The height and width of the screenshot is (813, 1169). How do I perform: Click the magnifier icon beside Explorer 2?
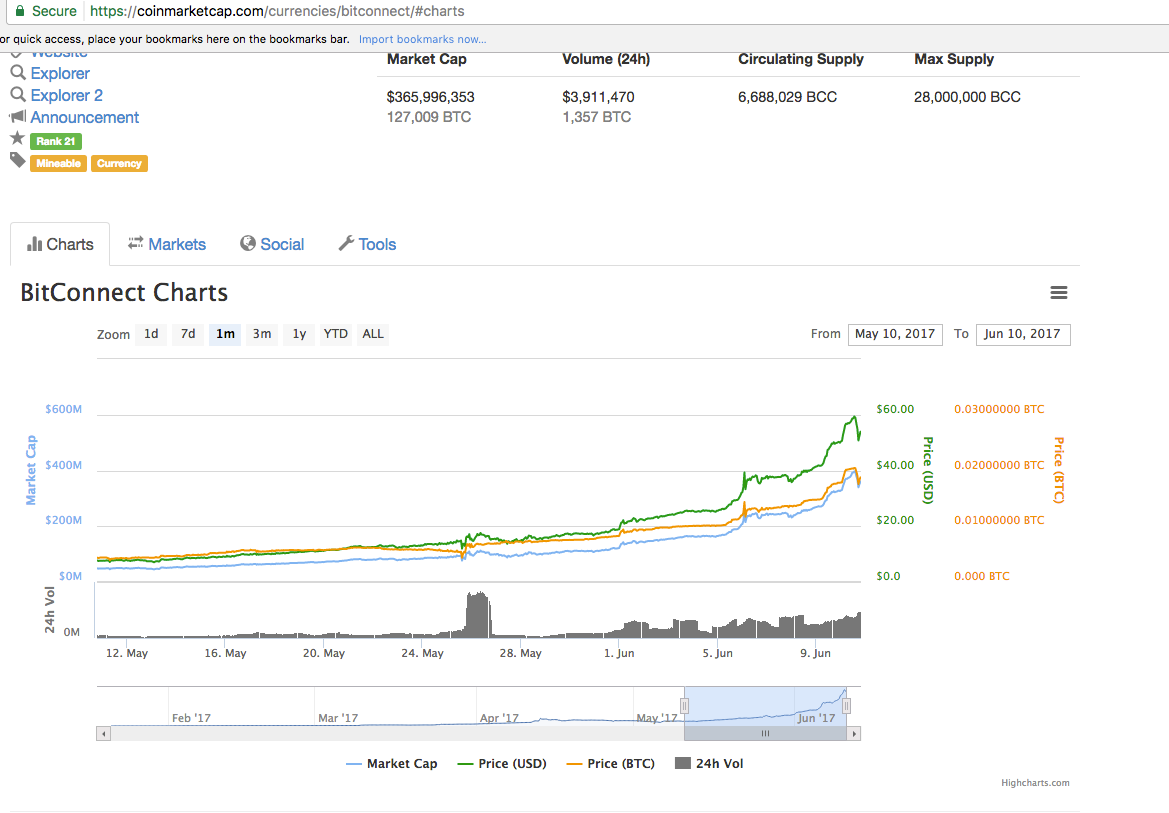click(18, 95)
